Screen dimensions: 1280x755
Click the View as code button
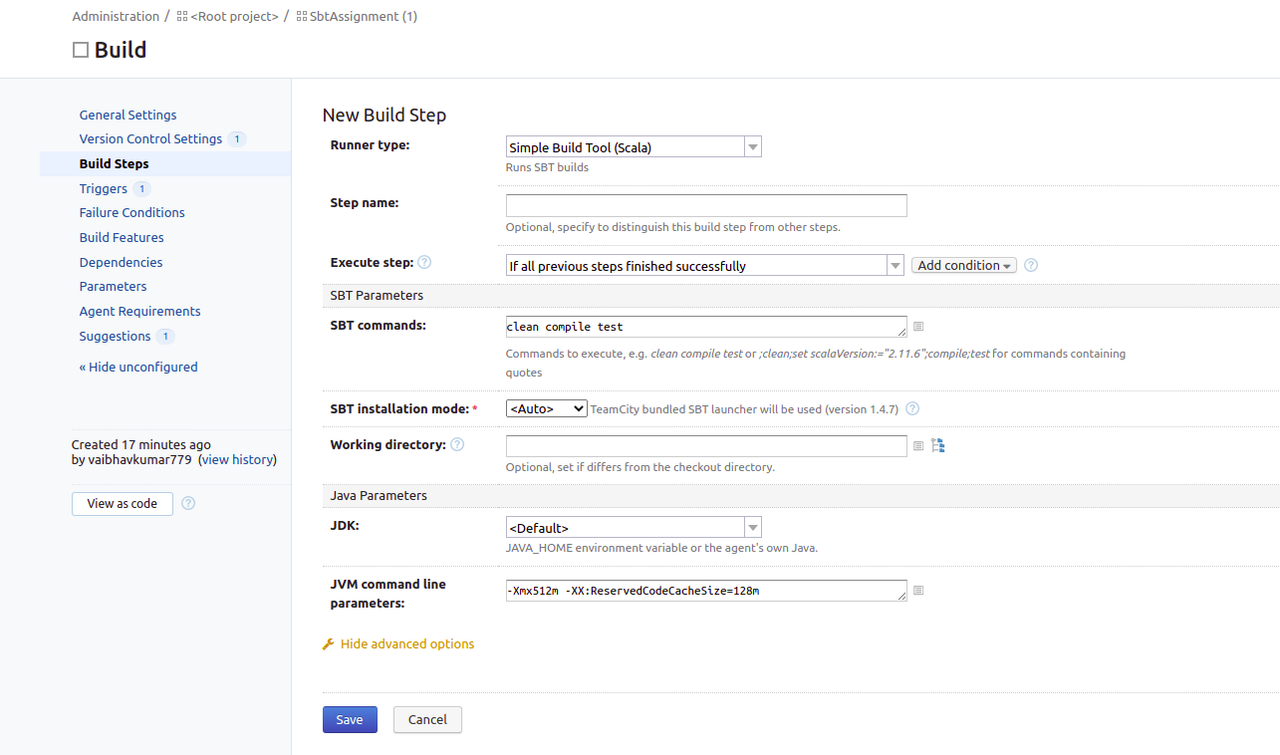click(x=122, y=503)
